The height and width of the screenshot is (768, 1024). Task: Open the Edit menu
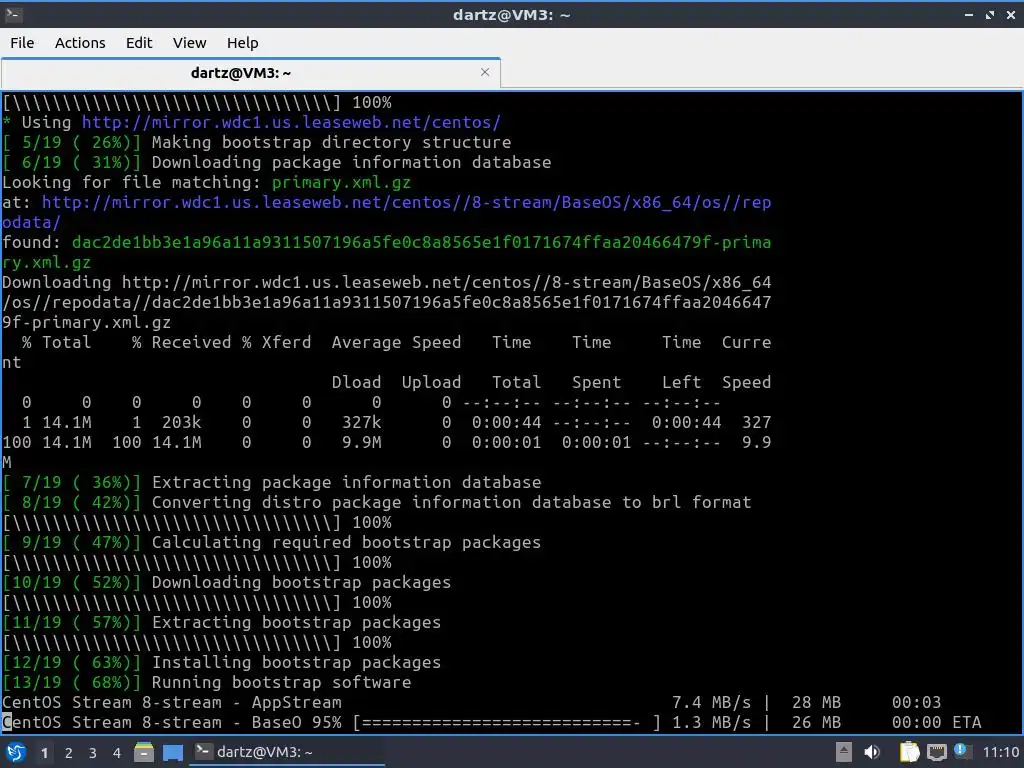138,43
